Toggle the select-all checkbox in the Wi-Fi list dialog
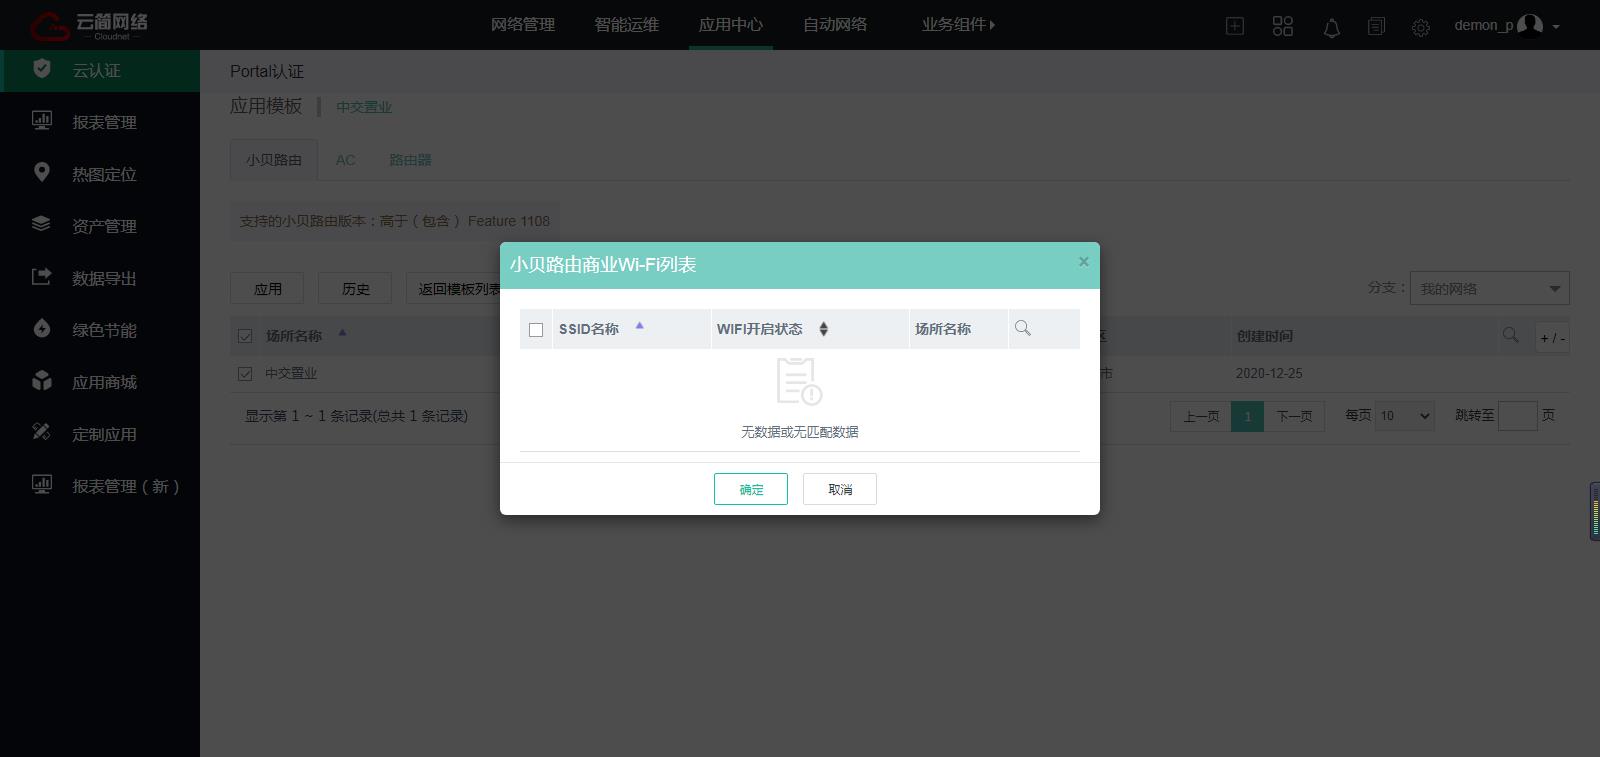 click(536, 330)
